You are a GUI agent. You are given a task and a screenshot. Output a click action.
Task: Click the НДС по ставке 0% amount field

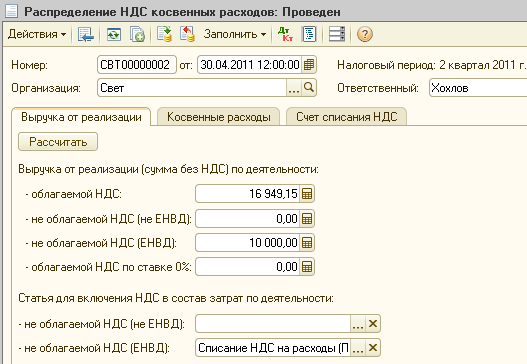tap(247, 267)
